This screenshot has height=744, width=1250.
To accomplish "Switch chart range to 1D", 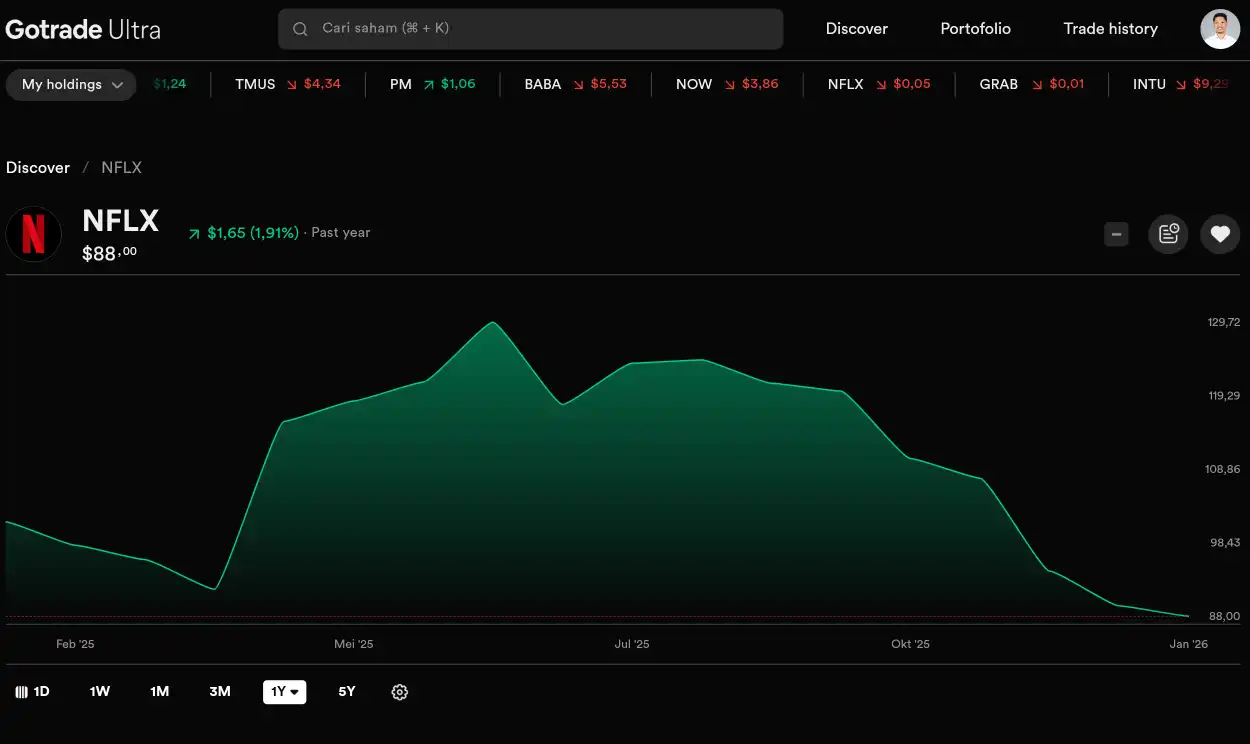I will tap(33, 692).
